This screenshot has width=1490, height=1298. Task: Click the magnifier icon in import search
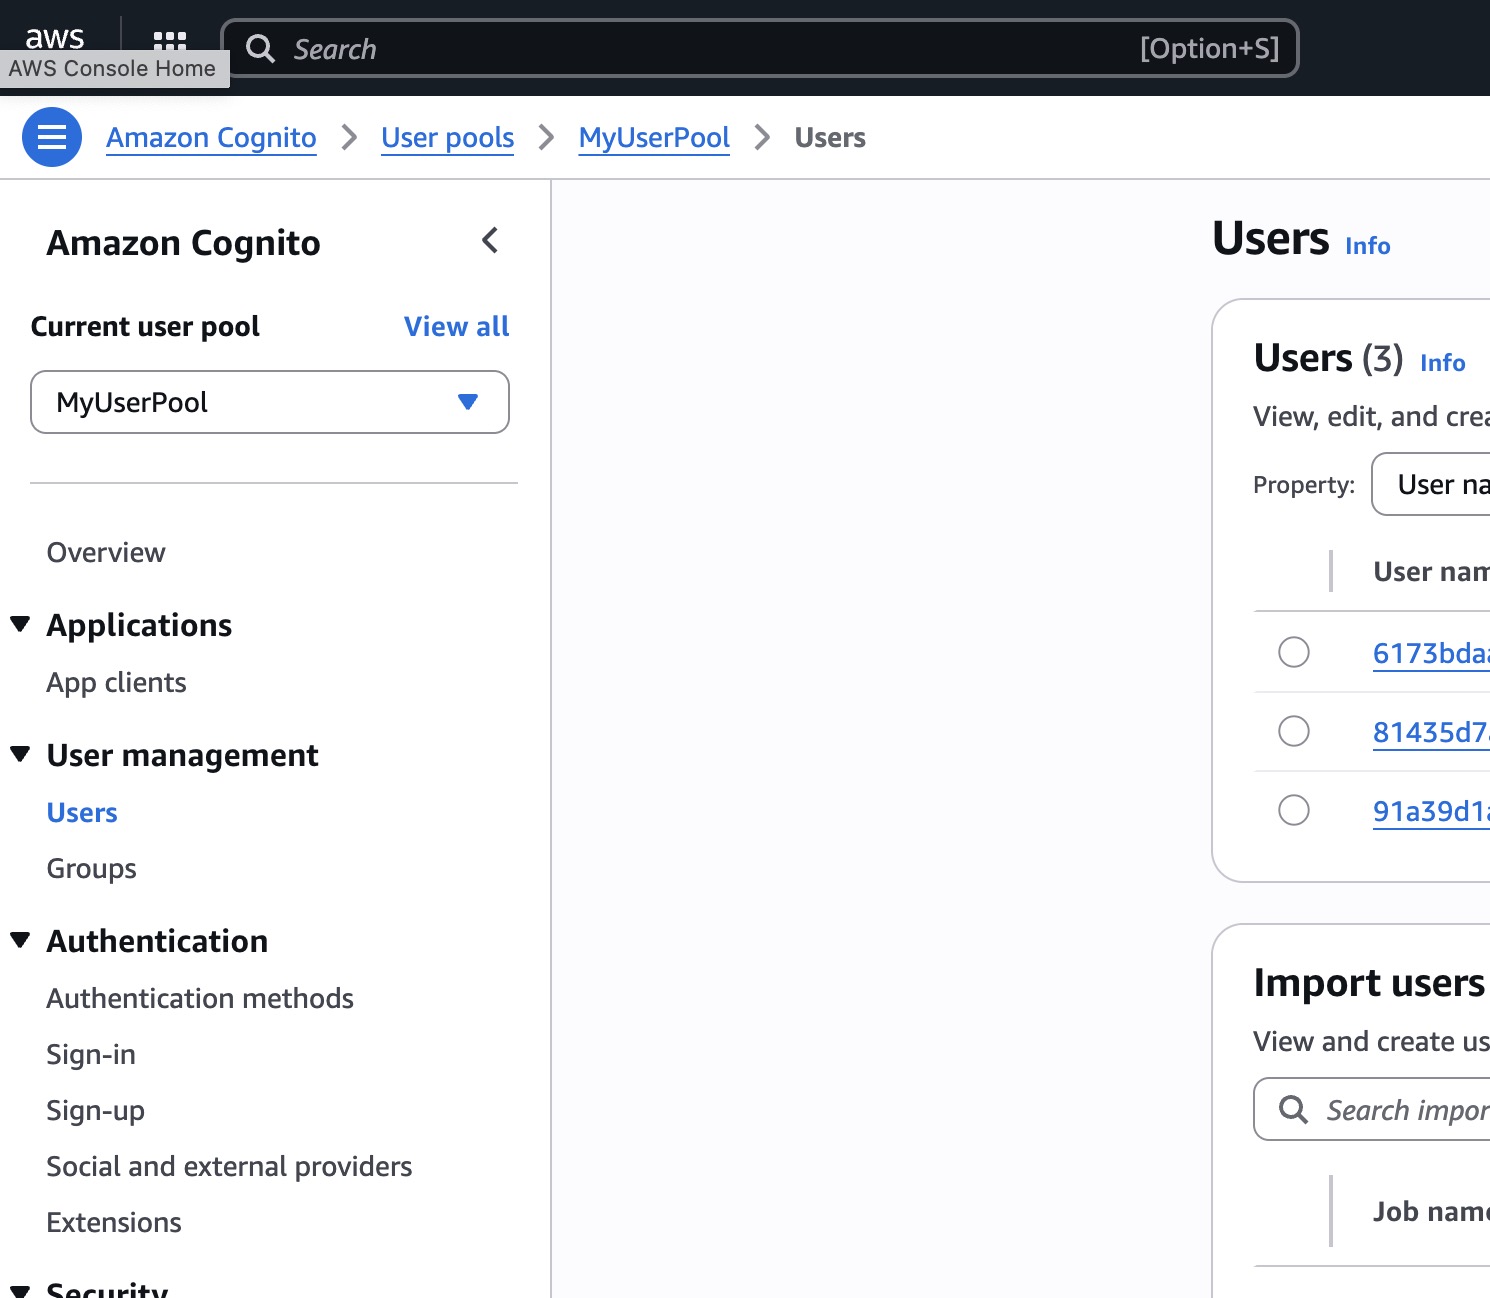1293,1109
